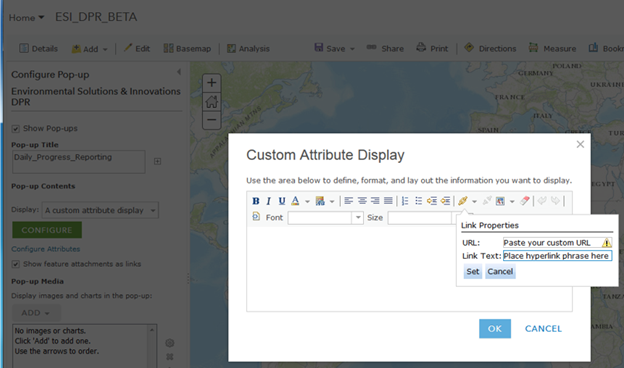Click the remove link icon

coord(487,201)
